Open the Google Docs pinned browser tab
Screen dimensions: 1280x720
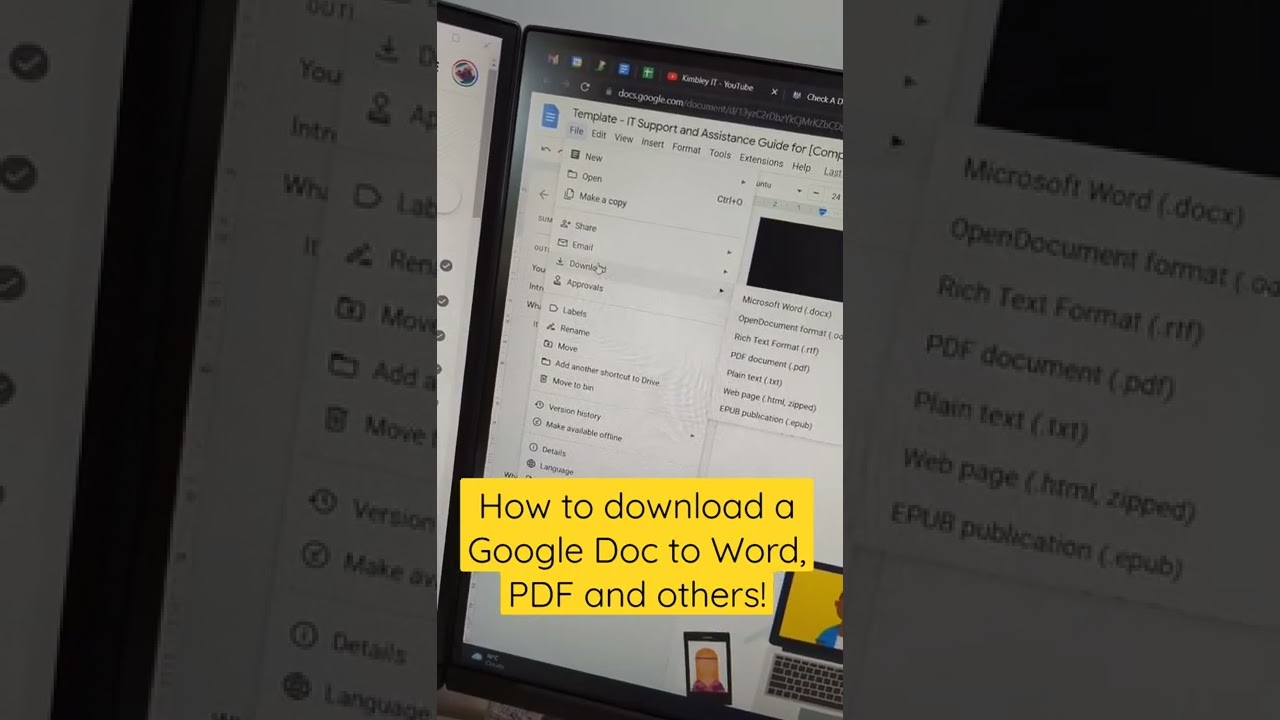[x=624, y=69]
